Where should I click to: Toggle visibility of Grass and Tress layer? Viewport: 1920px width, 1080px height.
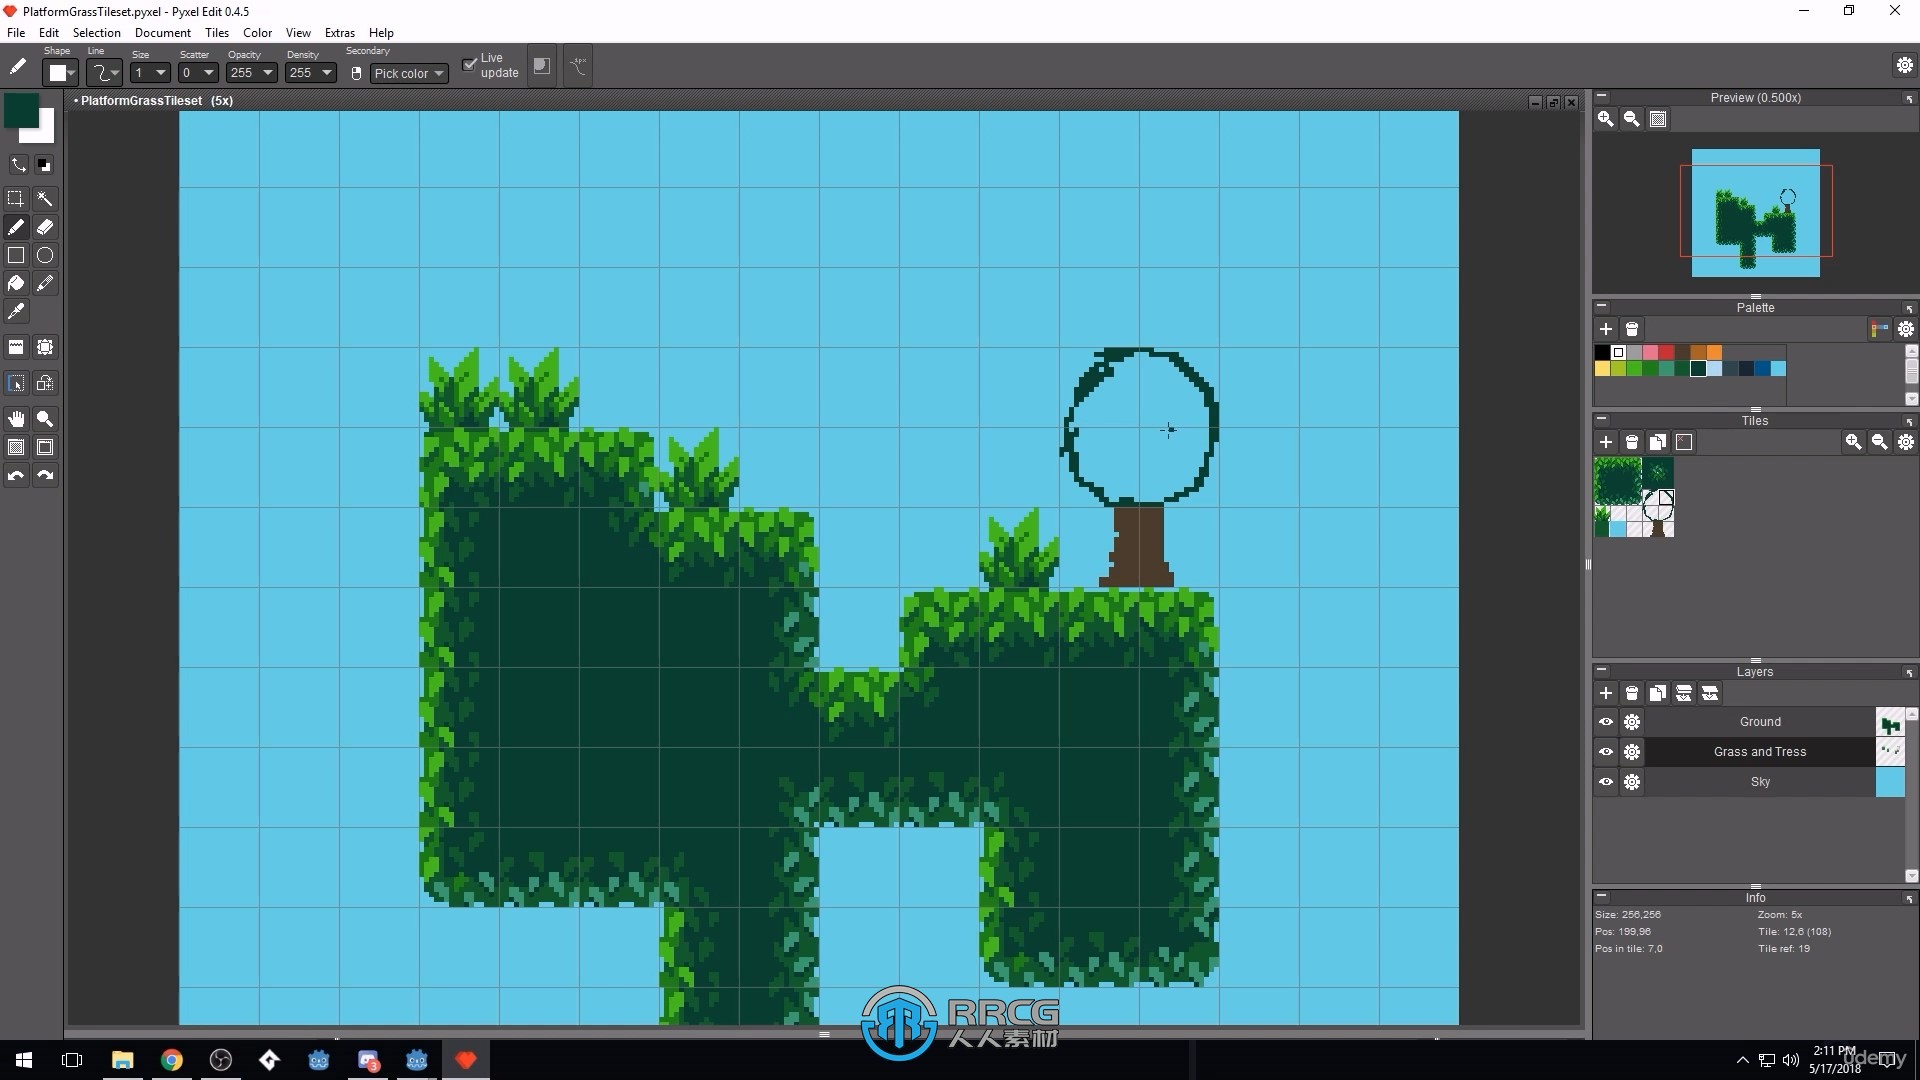1605,750
